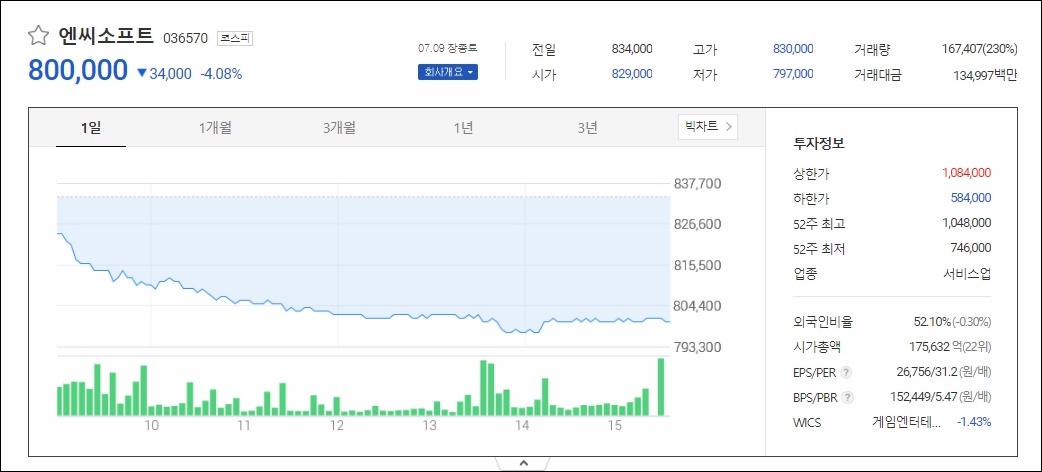Switch to the 3개월 chart tab
Viewport: 1042px width, 472px height.
[x=339, y=128]
